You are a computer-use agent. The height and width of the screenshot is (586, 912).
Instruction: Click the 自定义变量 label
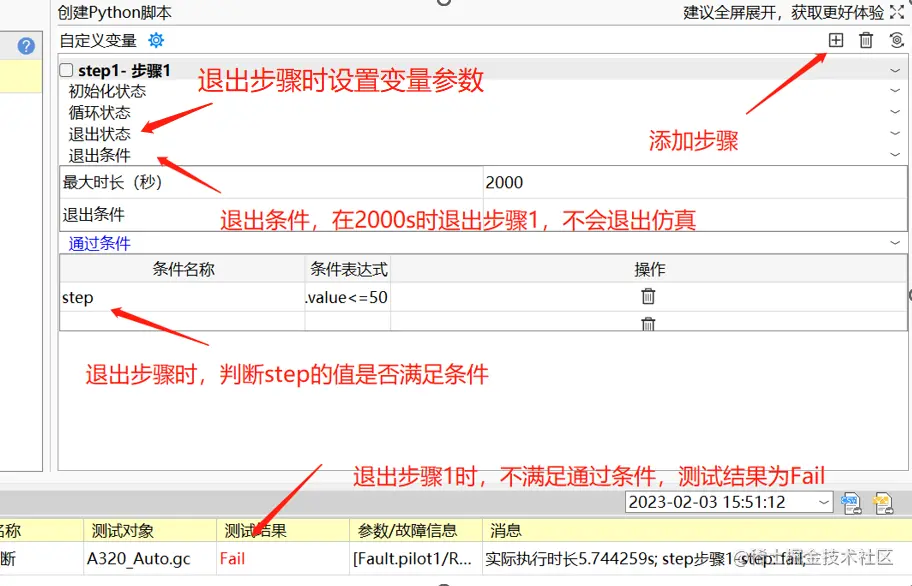[98, 41]
